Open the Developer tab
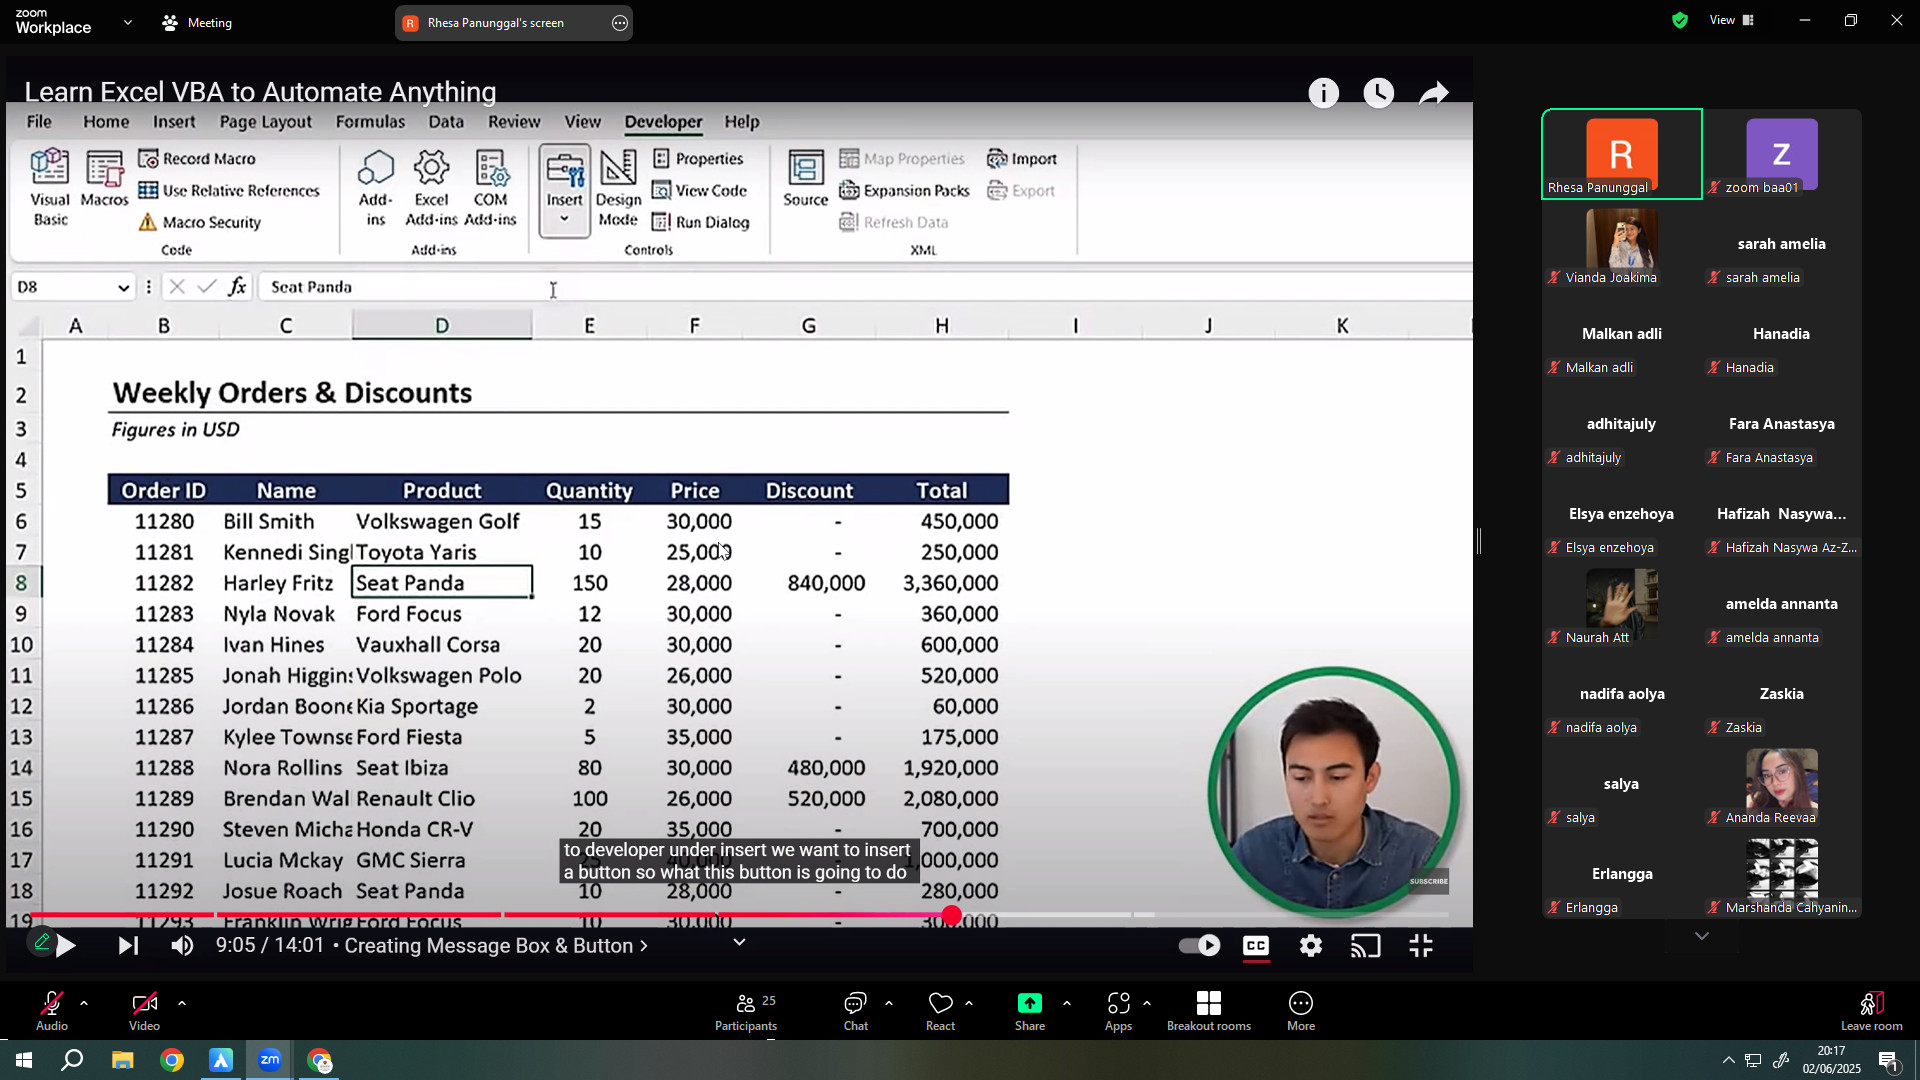1920x1080 pixels. click(664, 122)
